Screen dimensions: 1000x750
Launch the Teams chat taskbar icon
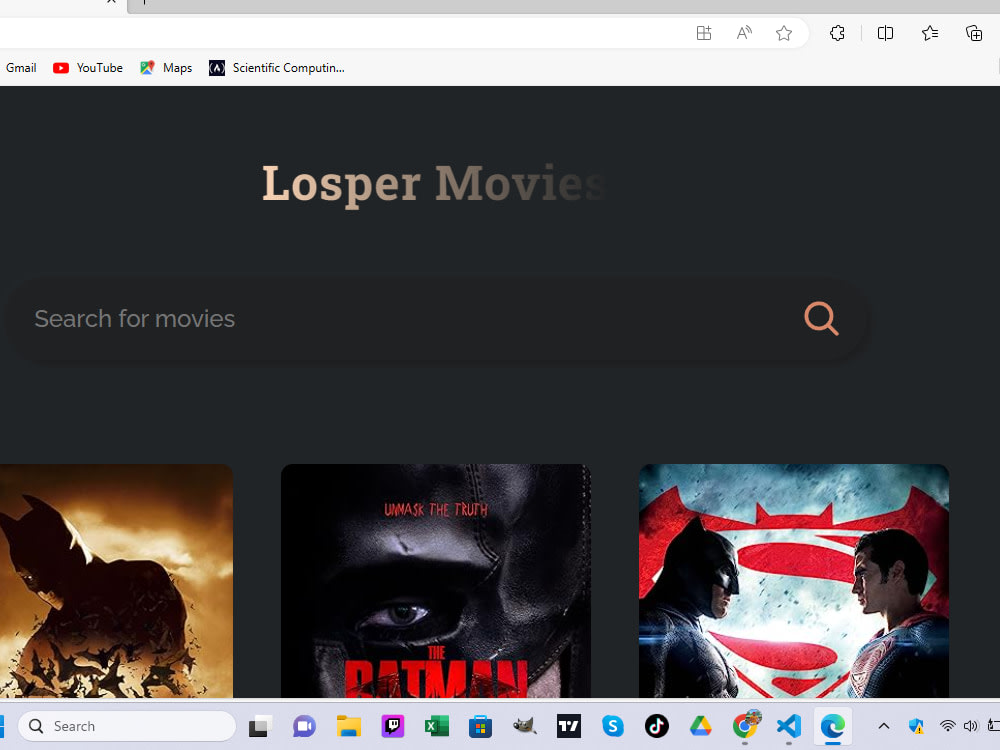(304, 726)
